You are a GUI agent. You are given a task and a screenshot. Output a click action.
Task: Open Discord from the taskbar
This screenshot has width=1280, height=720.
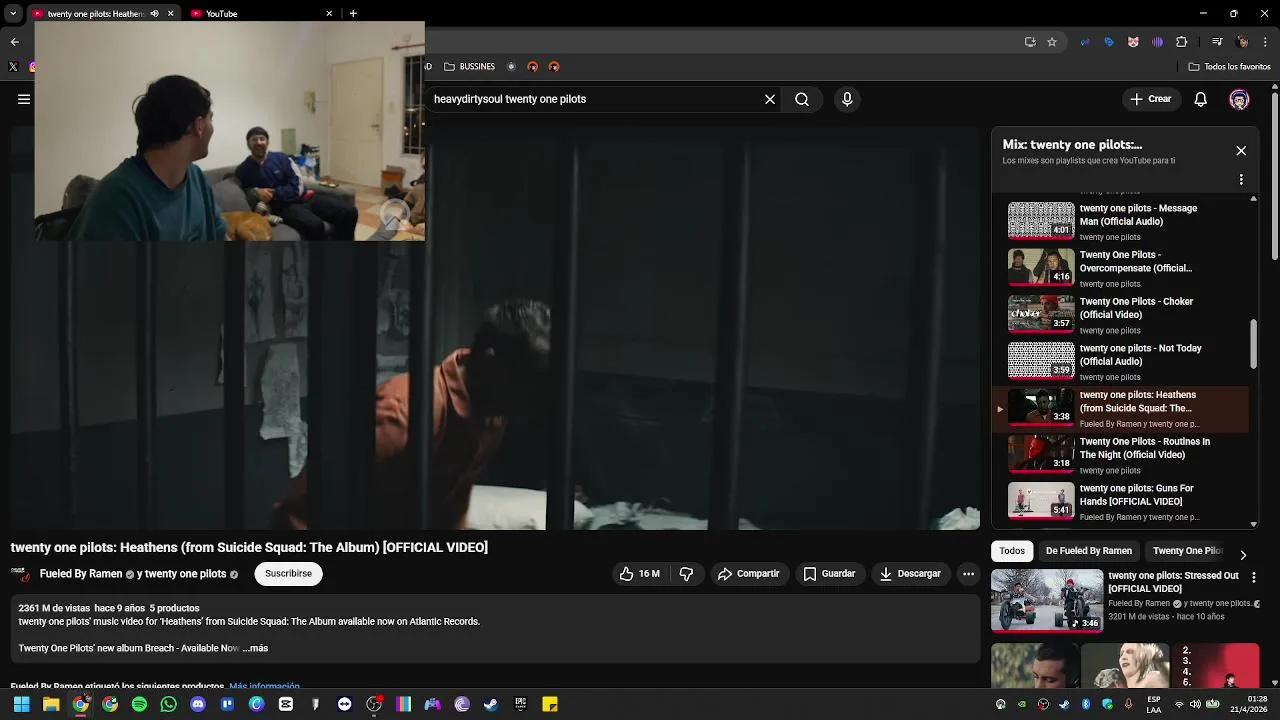(x=198, y=704)
